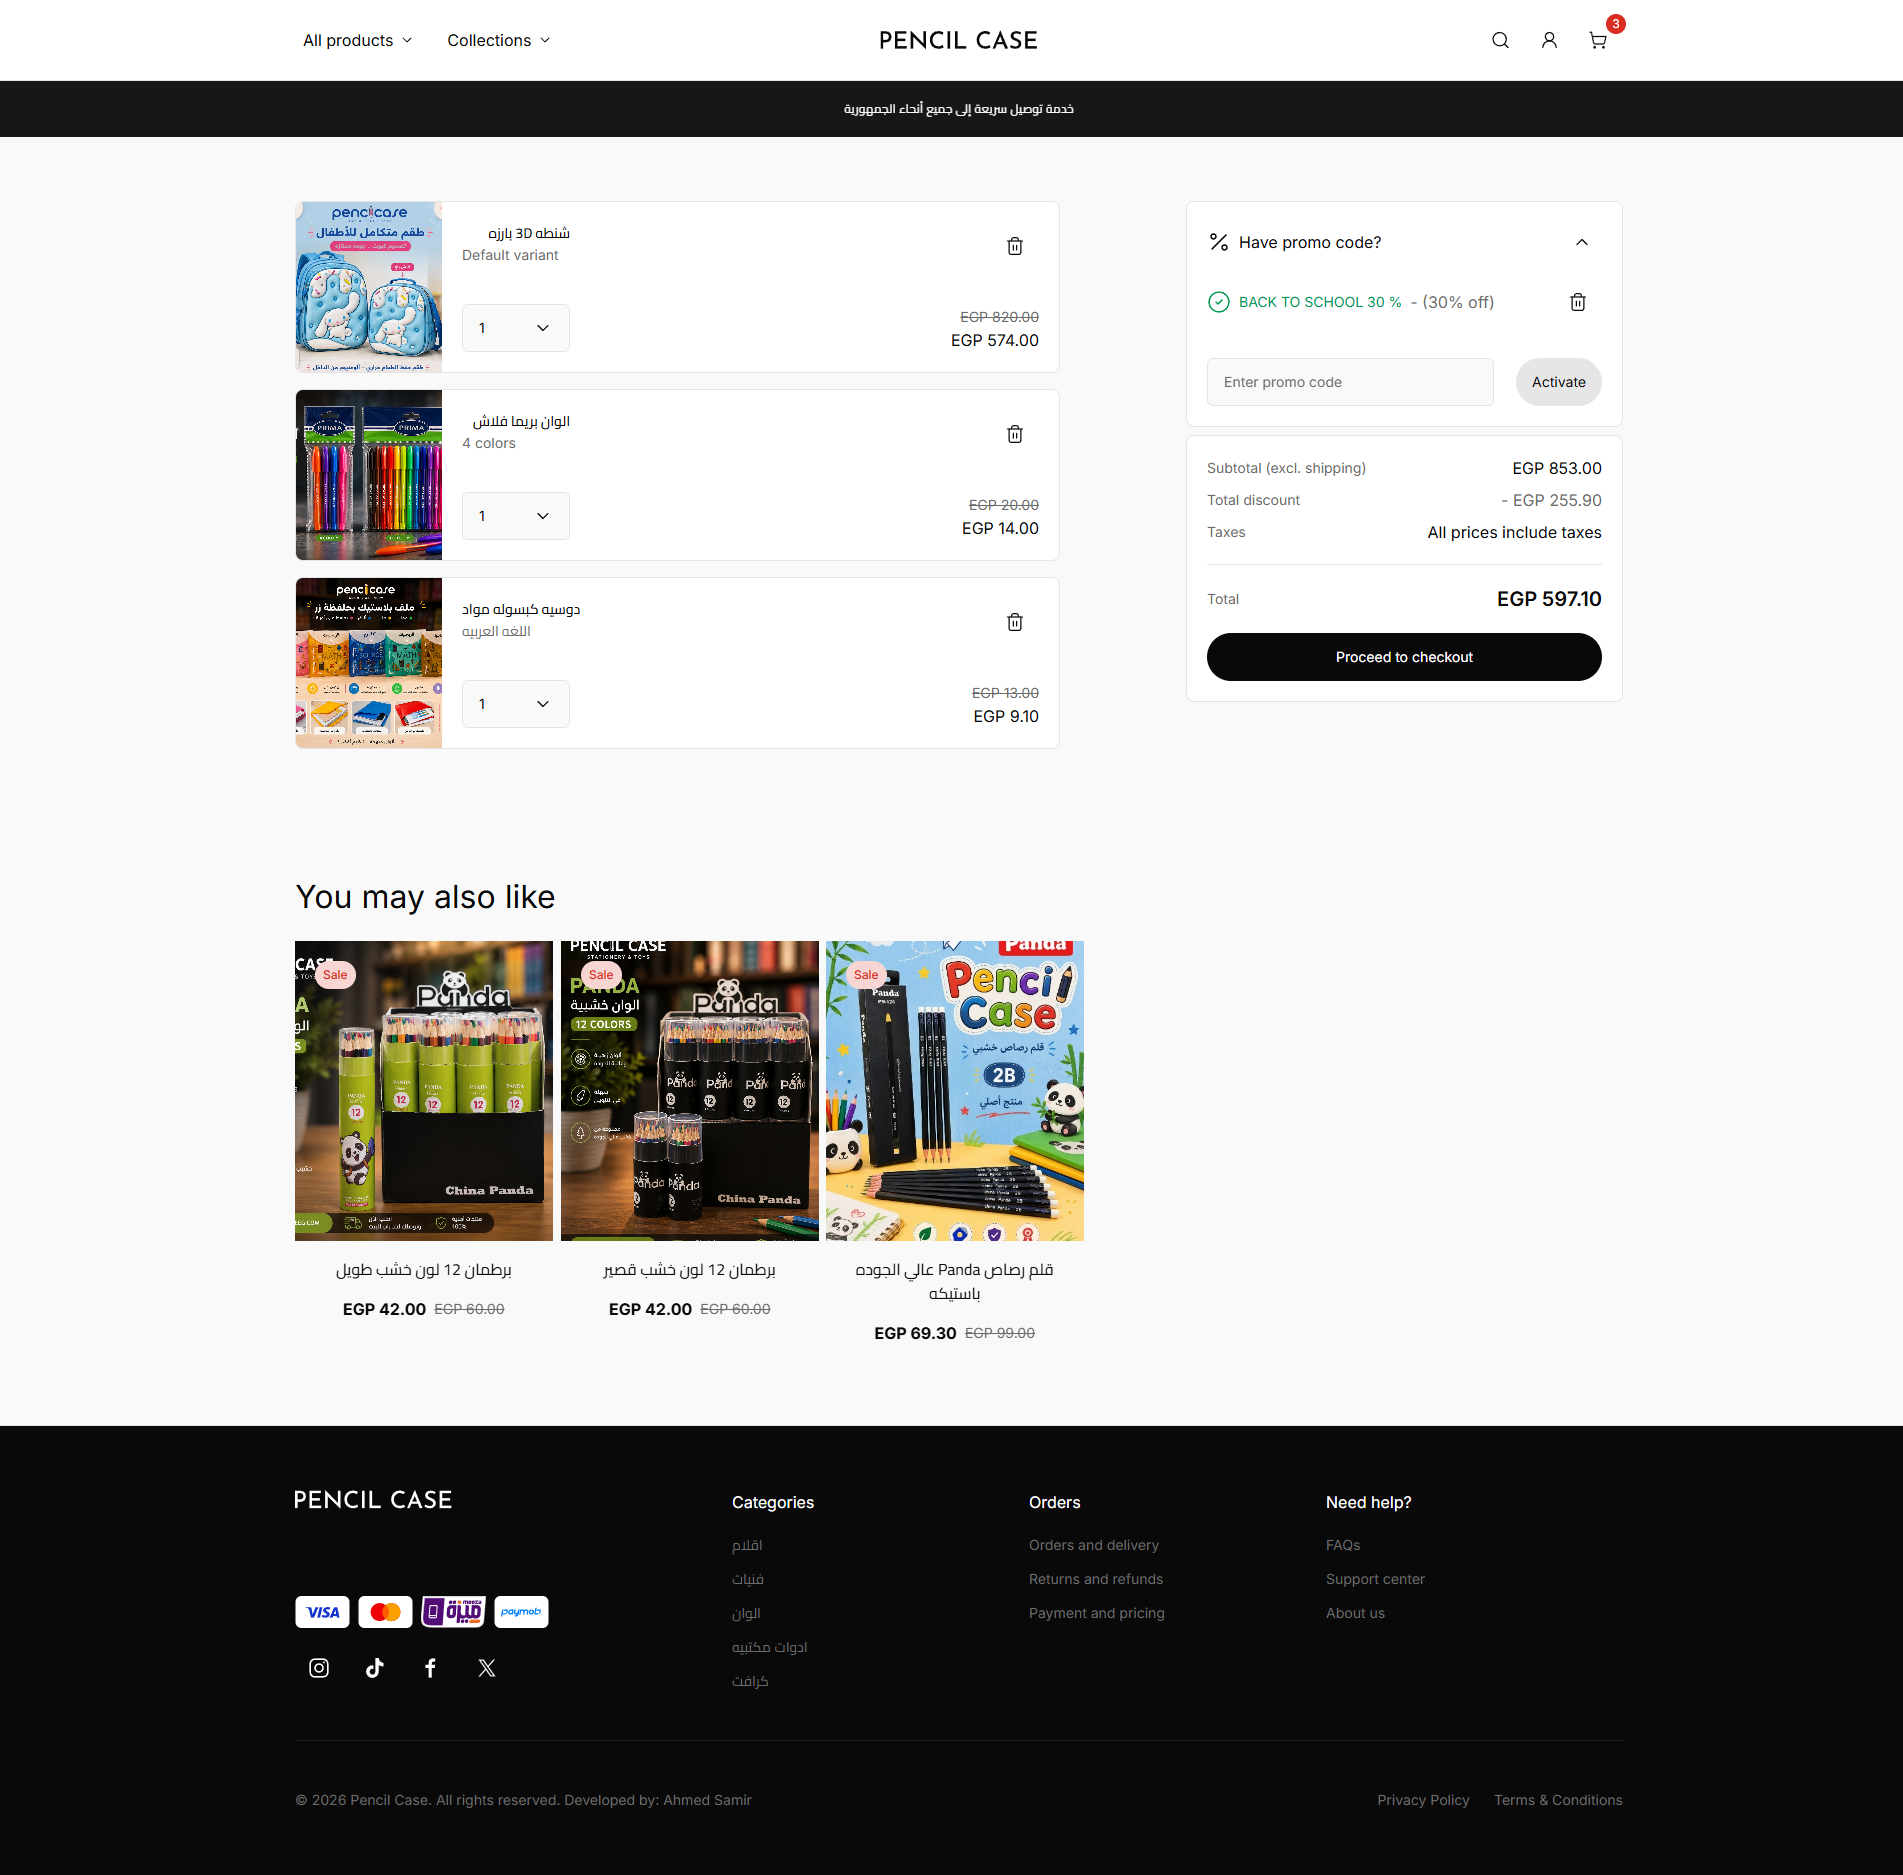1903x1875 pixels.
Task: Click the Activate promo button
Action: point(1559,382)
